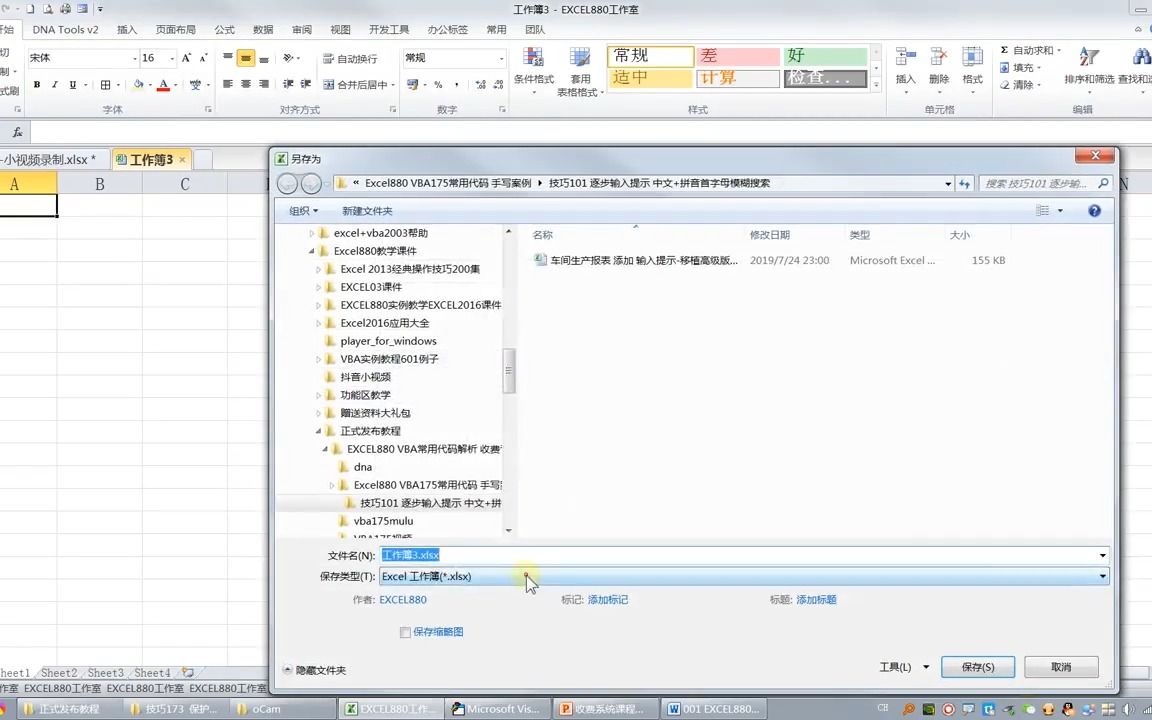The image size is (1152, 720).
Task: Click 自动换行 wrap text button
Action: tap(350, 58)
